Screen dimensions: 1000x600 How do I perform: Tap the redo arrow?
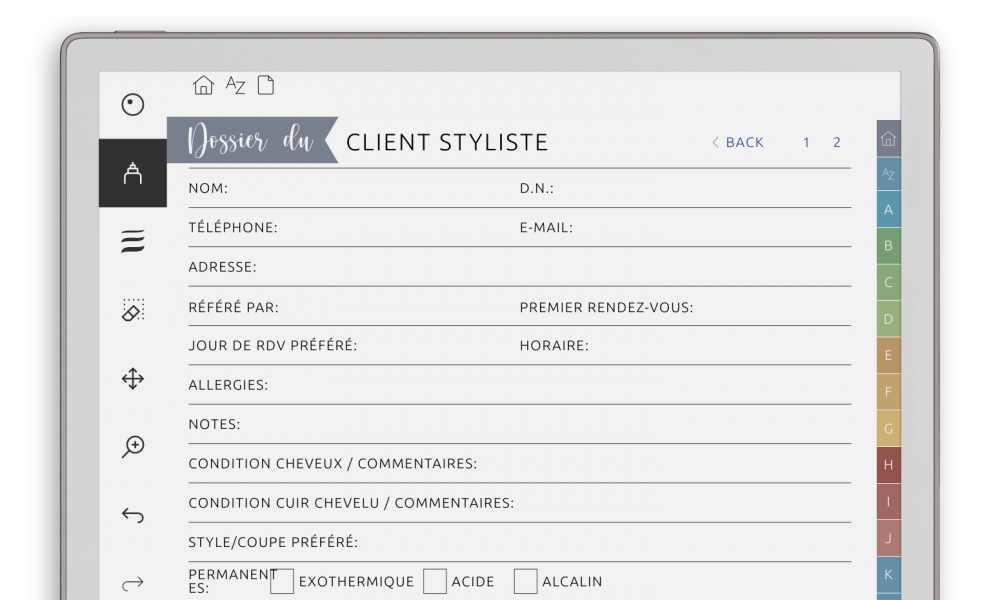tap(133, 583)
